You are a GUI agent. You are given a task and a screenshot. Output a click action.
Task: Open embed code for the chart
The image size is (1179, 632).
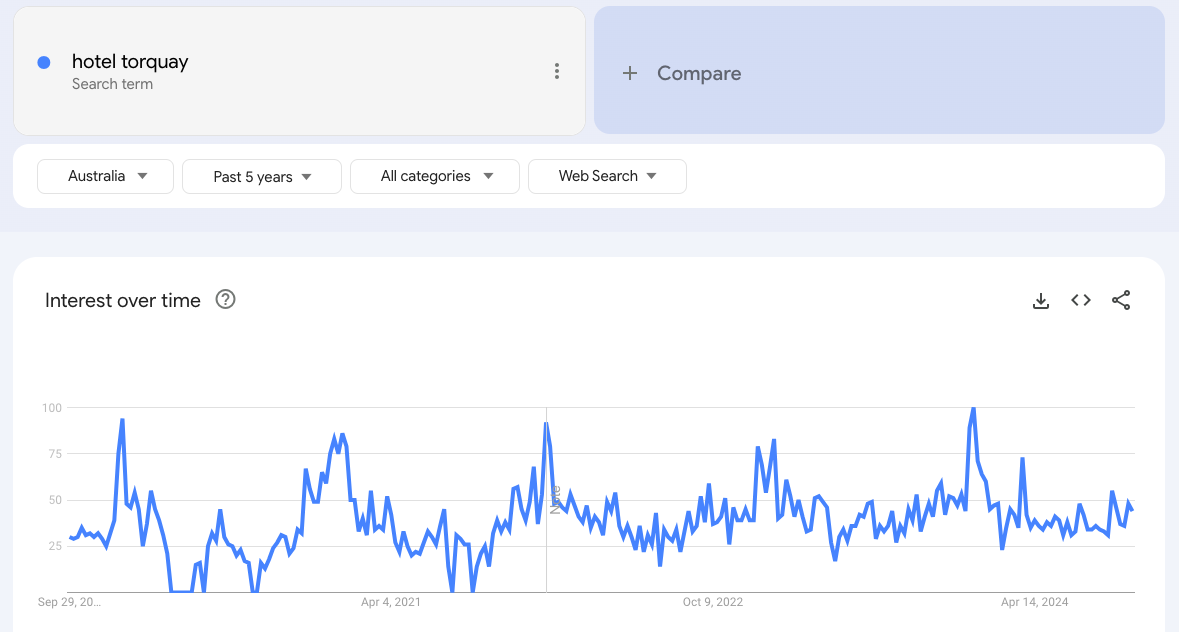tap(1081, 300)
